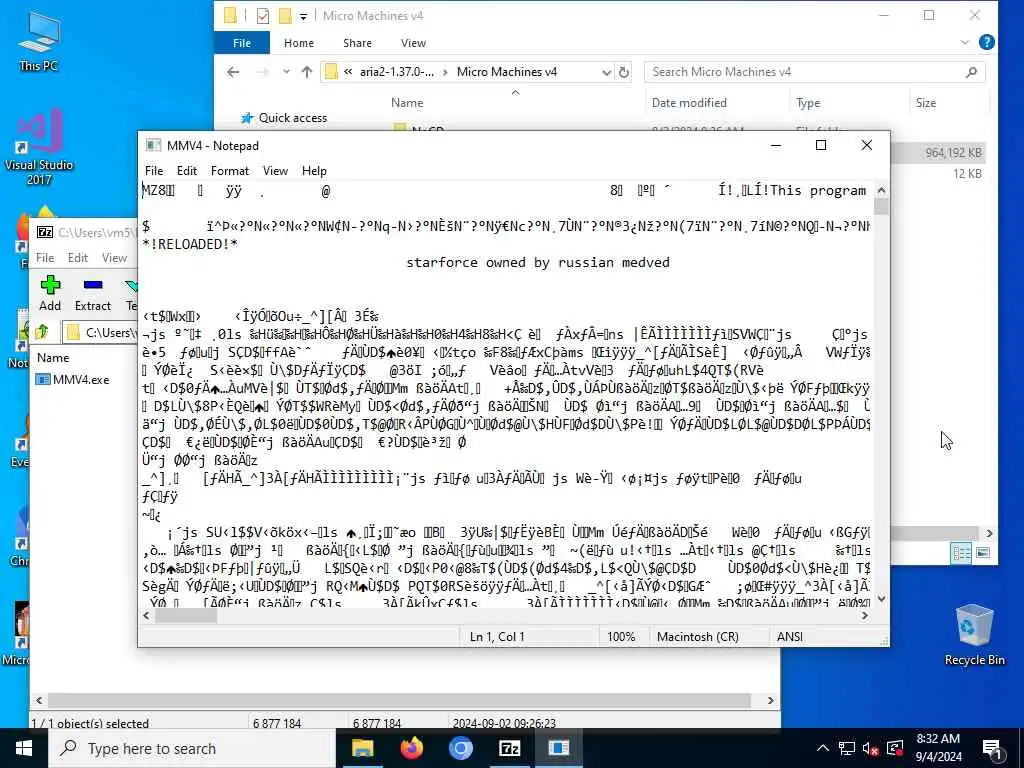The image size is (1024, 768).
Task: Sort by Date modified column header
Action: point(689,103)
